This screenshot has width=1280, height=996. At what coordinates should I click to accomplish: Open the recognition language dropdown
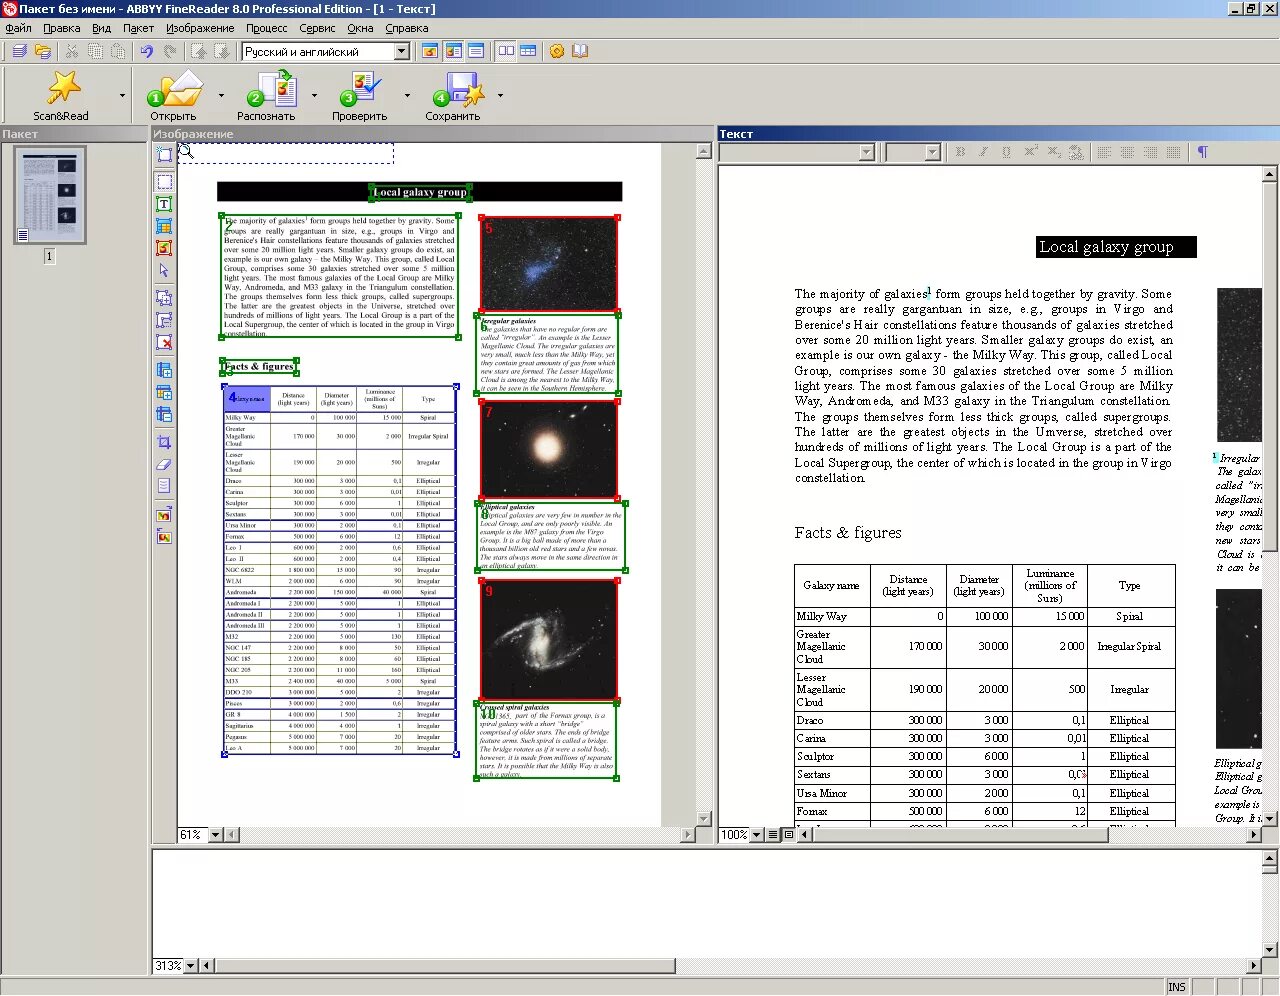coord(402,51)
